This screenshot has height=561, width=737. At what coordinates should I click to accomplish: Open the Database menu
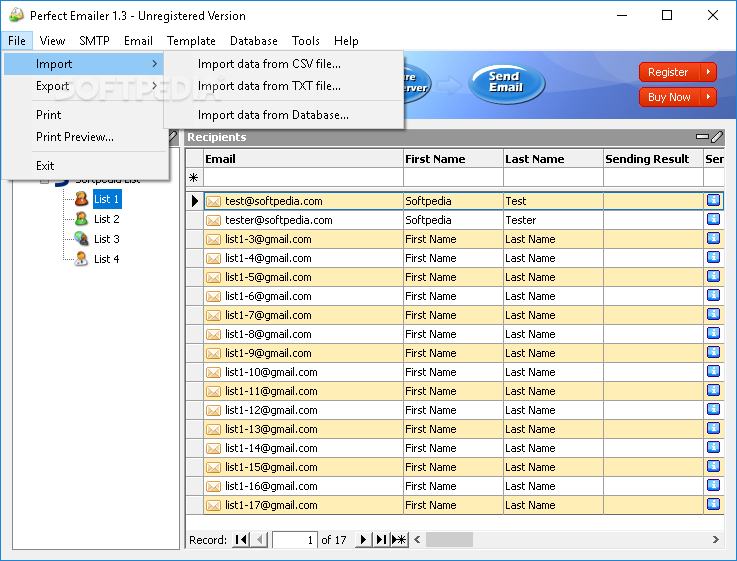tap(254, 41)
